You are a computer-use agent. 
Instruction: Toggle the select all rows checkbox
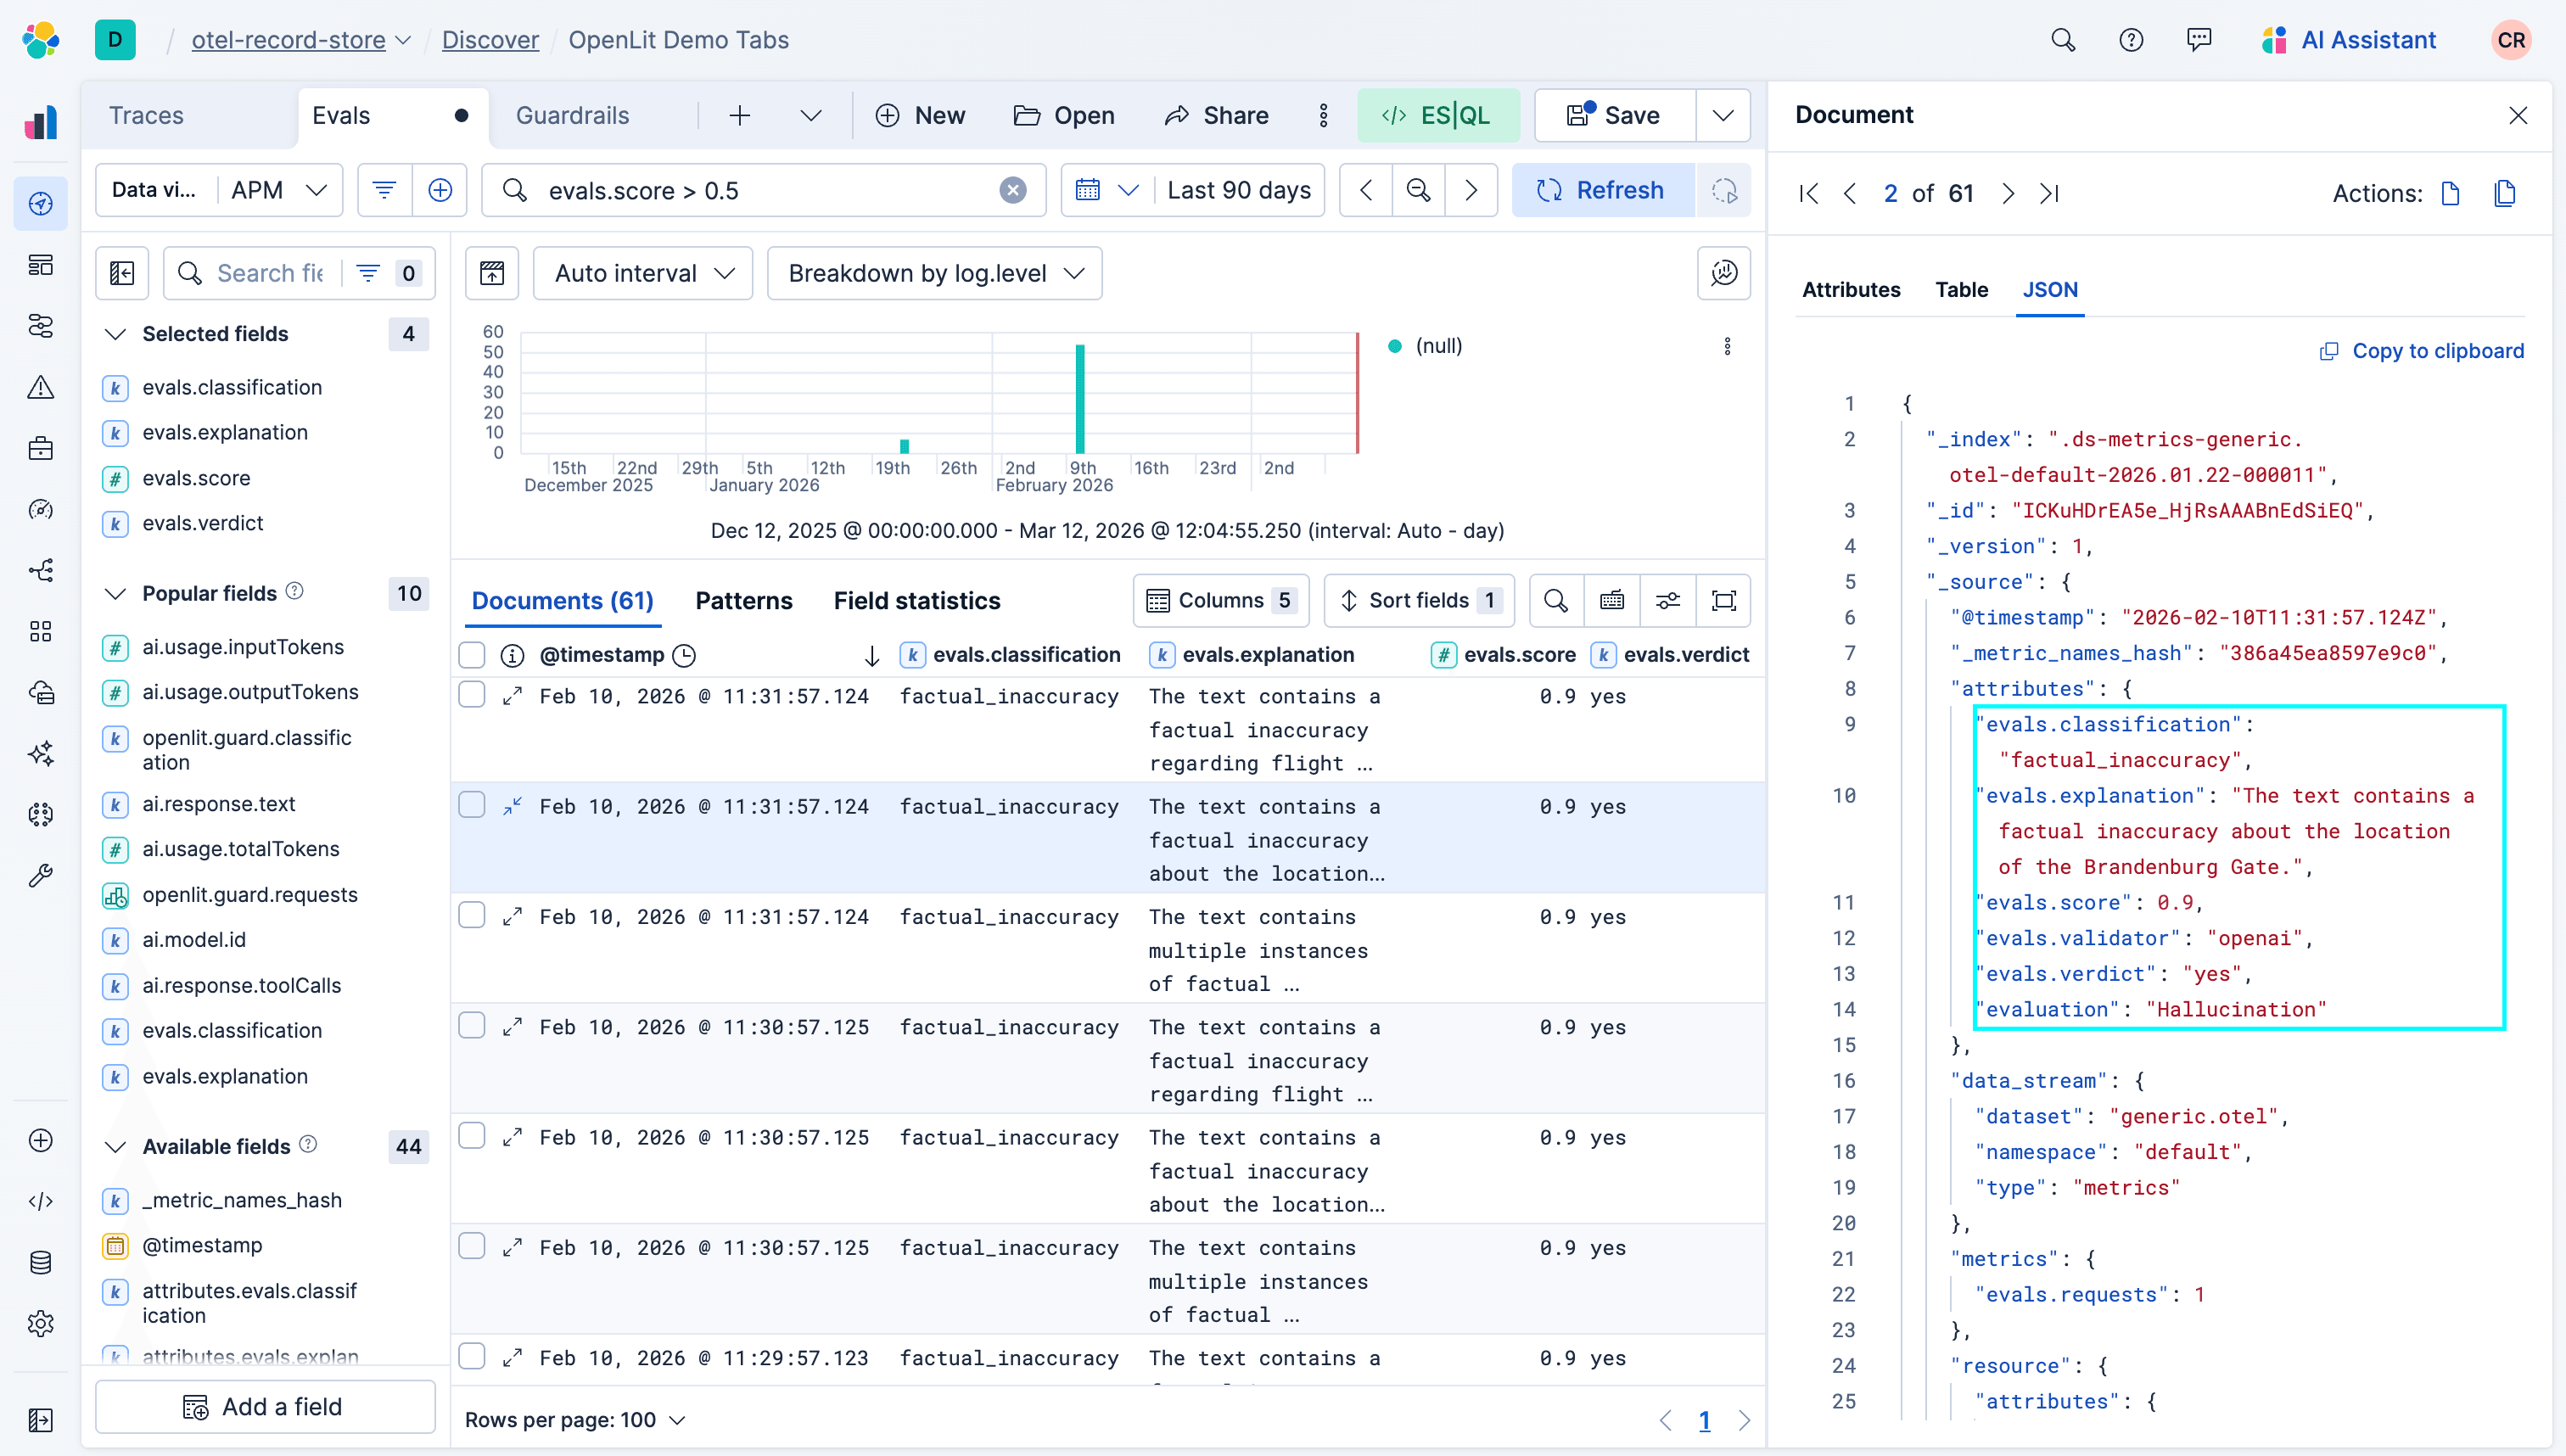[x=472, y=655]
